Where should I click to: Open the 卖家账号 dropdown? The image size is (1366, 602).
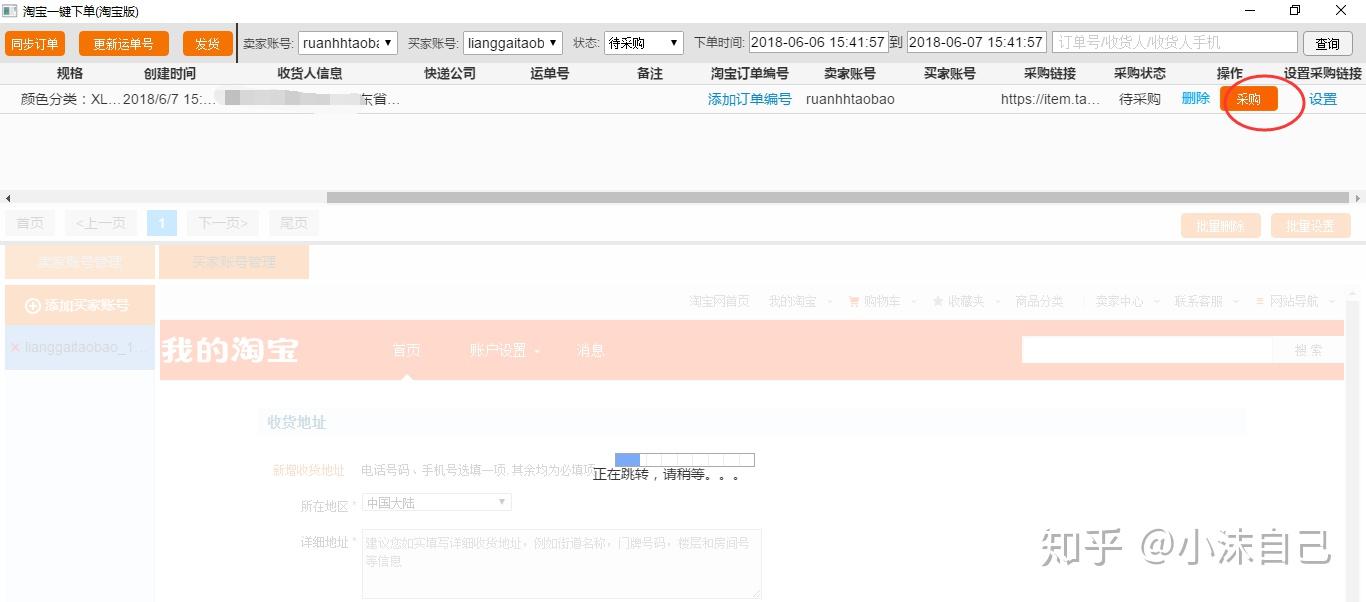click(x=348, y=43)
